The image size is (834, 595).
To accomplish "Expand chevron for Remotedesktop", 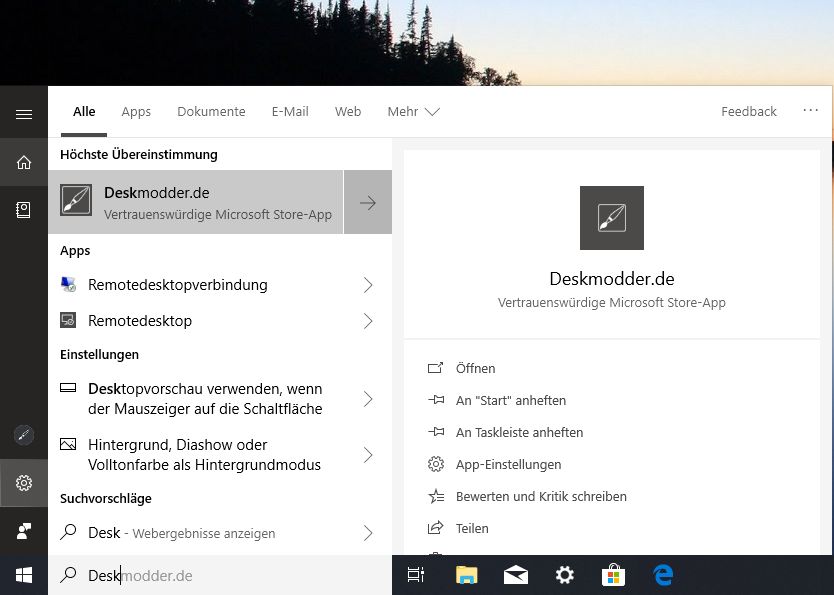I will tap(368, 321).
